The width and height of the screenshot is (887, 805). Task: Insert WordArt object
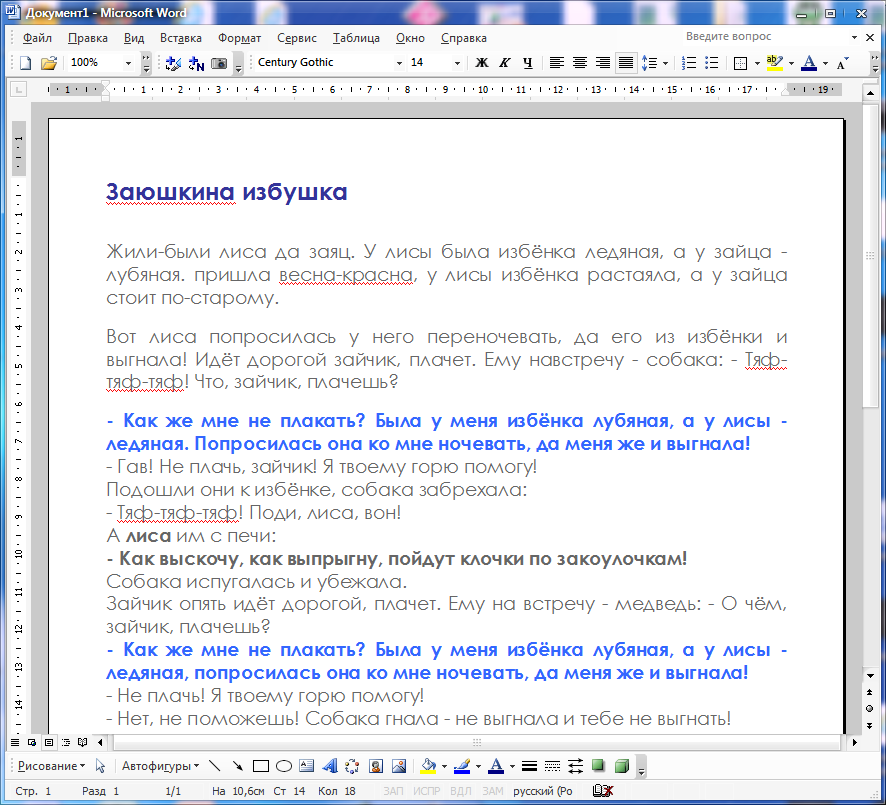[329, 766]
